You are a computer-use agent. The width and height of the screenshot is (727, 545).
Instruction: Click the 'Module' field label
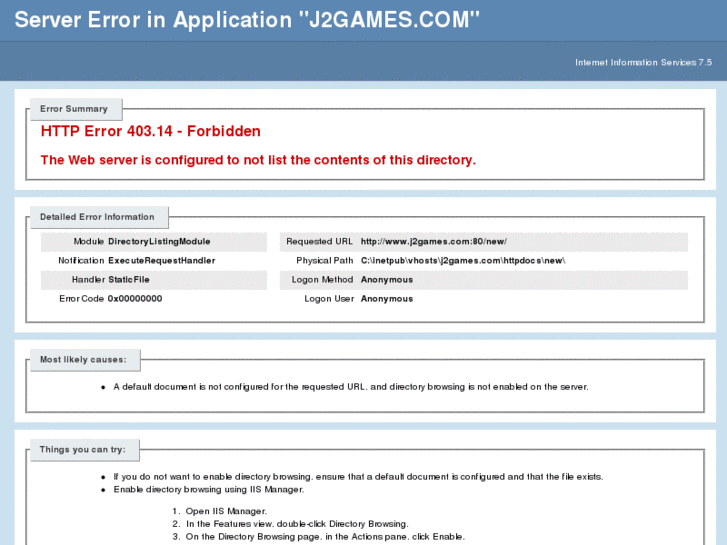tap(89, 242)
